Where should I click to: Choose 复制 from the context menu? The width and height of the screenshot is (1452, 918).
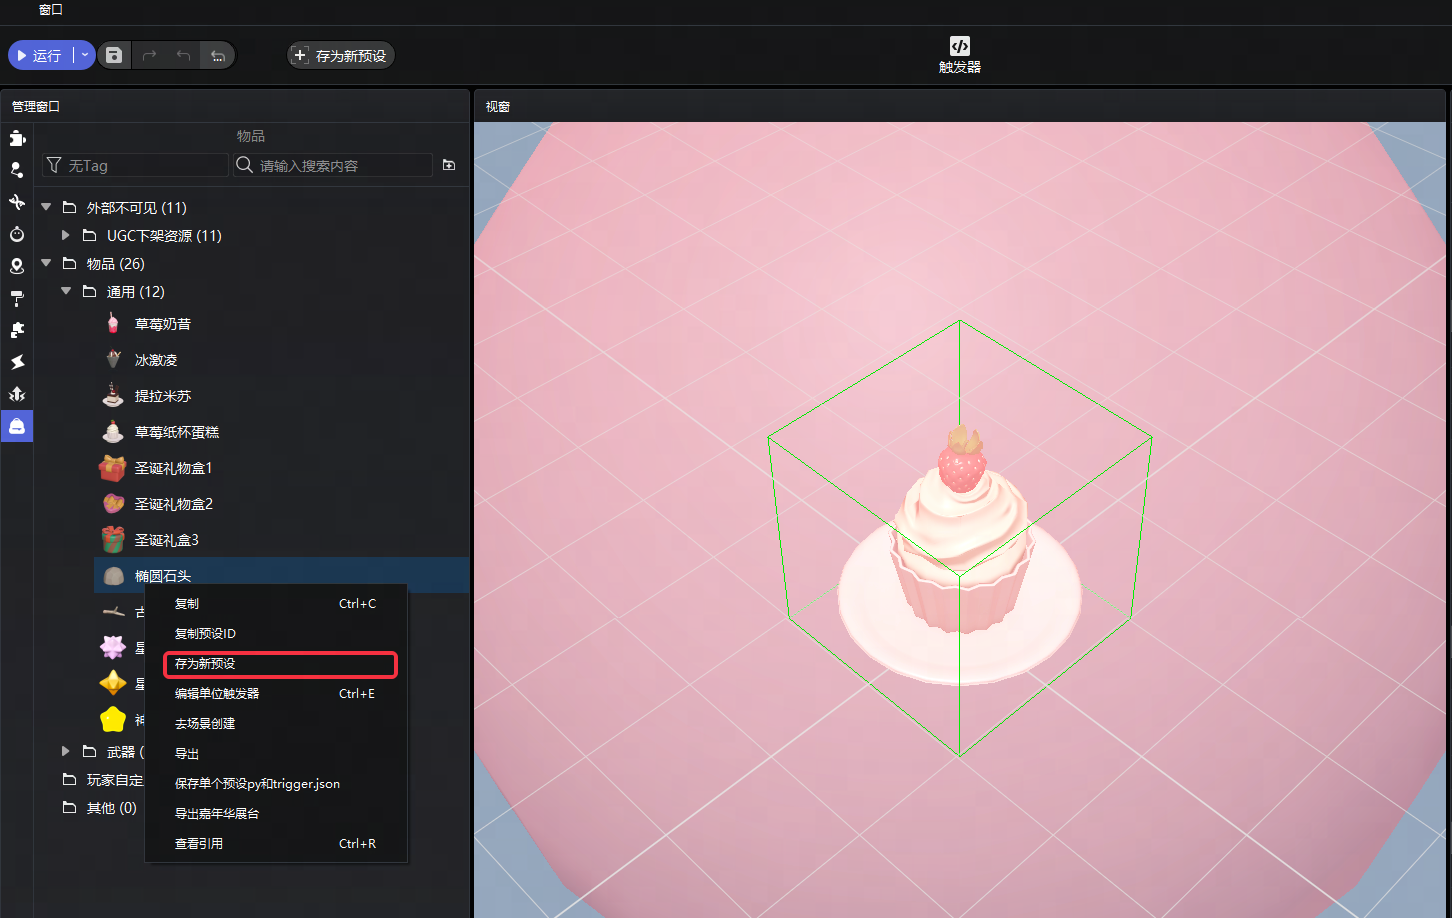(276, 603)
